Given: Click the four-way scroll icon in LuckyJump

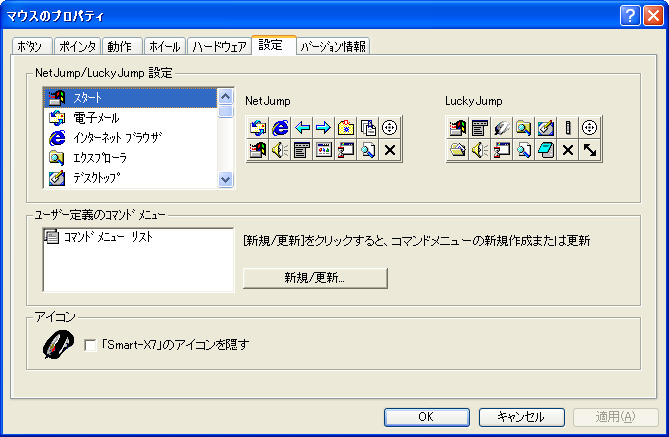Looking at the screenshot, I should (x=590, y=127).
